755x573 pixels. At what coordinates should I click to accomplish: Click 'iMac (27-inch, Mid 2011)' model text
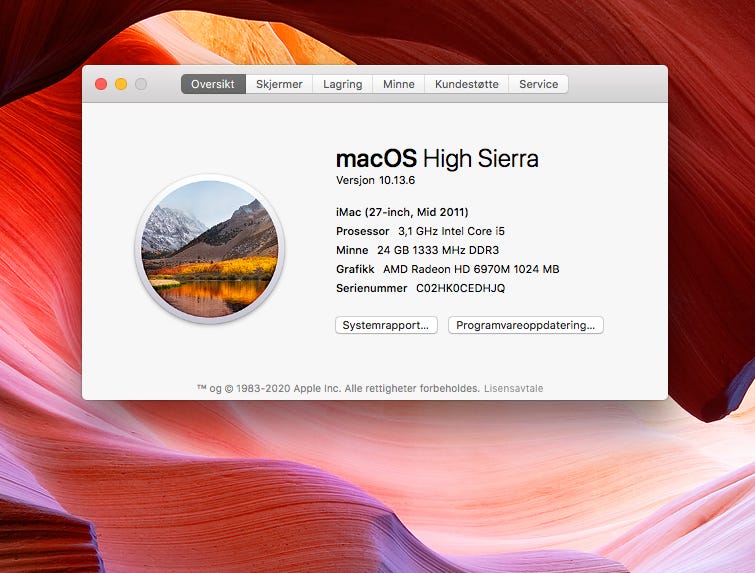pos(402,212)
